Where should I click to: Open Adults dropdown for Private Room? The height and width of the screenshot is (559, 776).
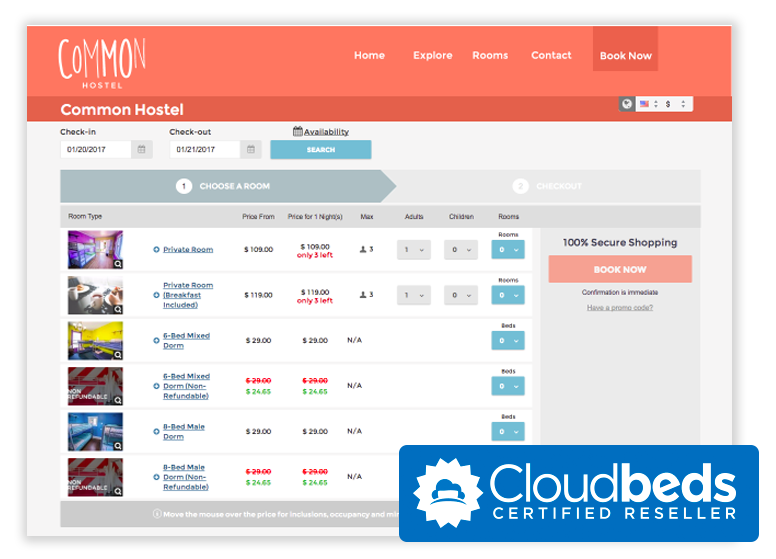(x=414, y=250)
